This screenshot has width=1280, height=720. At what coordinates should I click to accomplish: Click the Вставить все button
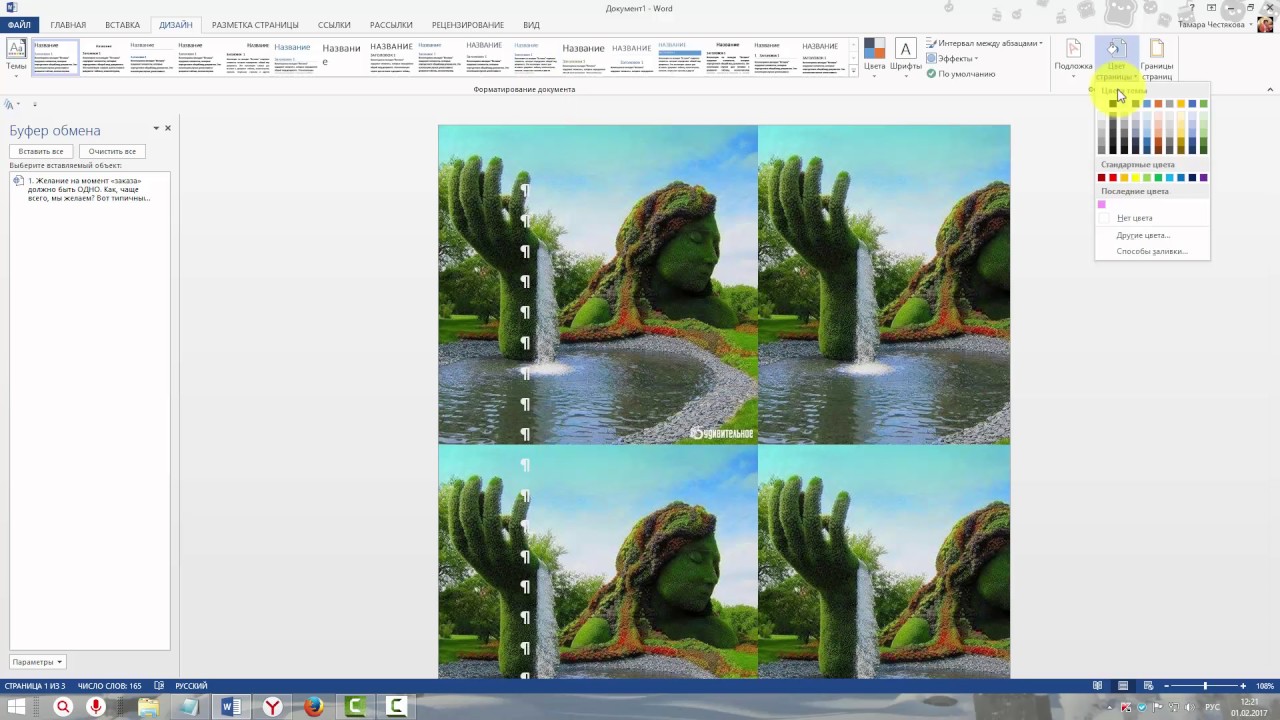tap(40, 151)
